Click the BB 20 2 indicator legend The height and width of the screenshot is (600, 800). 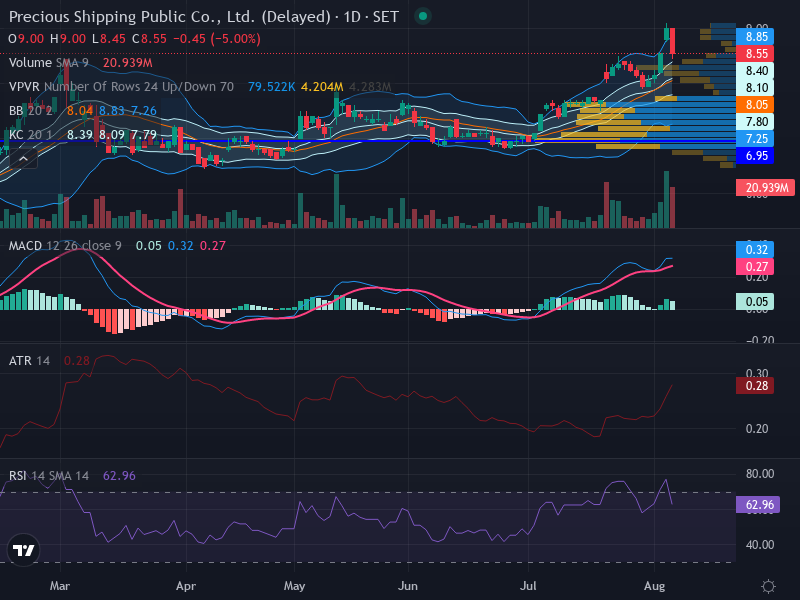coord(31,111)
